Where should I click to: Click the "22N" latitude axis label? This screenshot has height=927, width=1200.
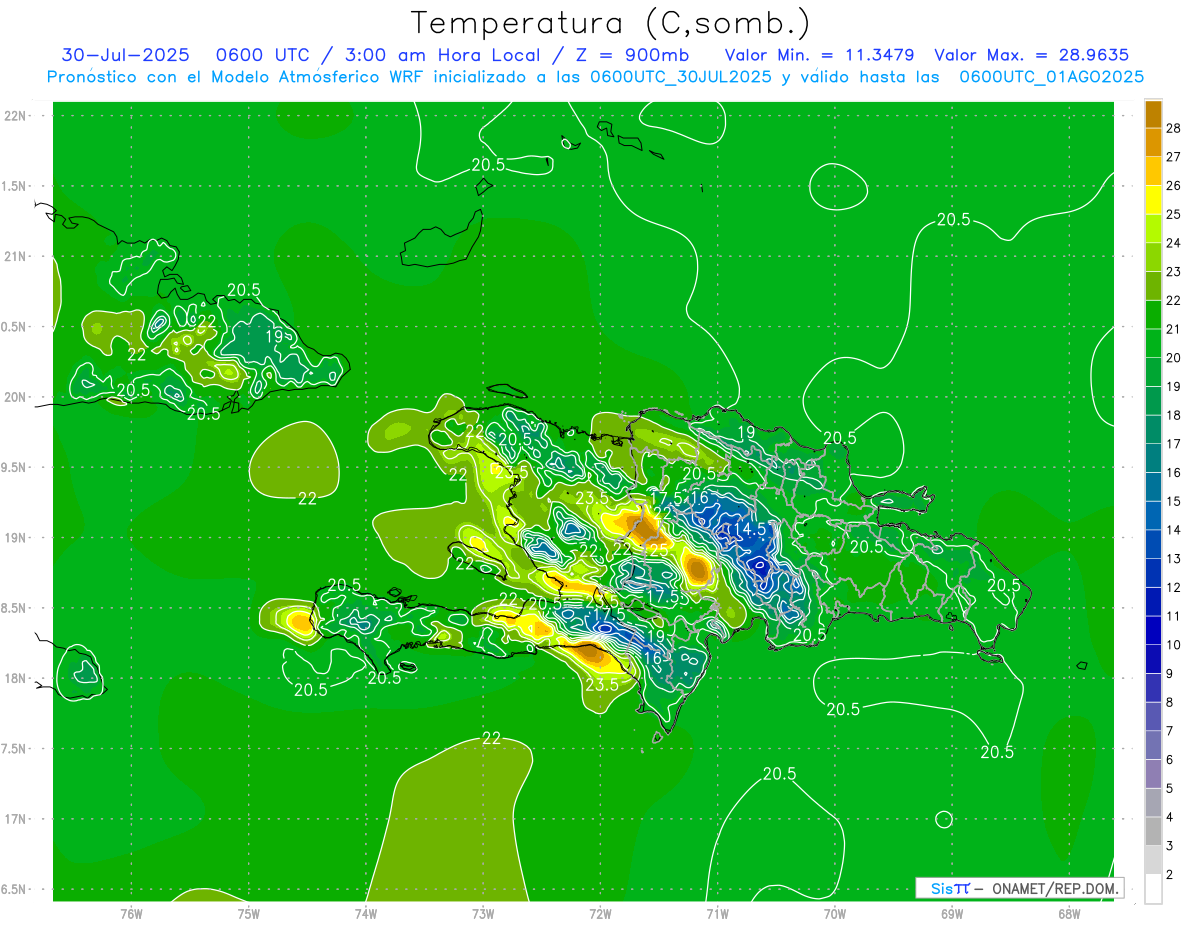click(17, 116)
